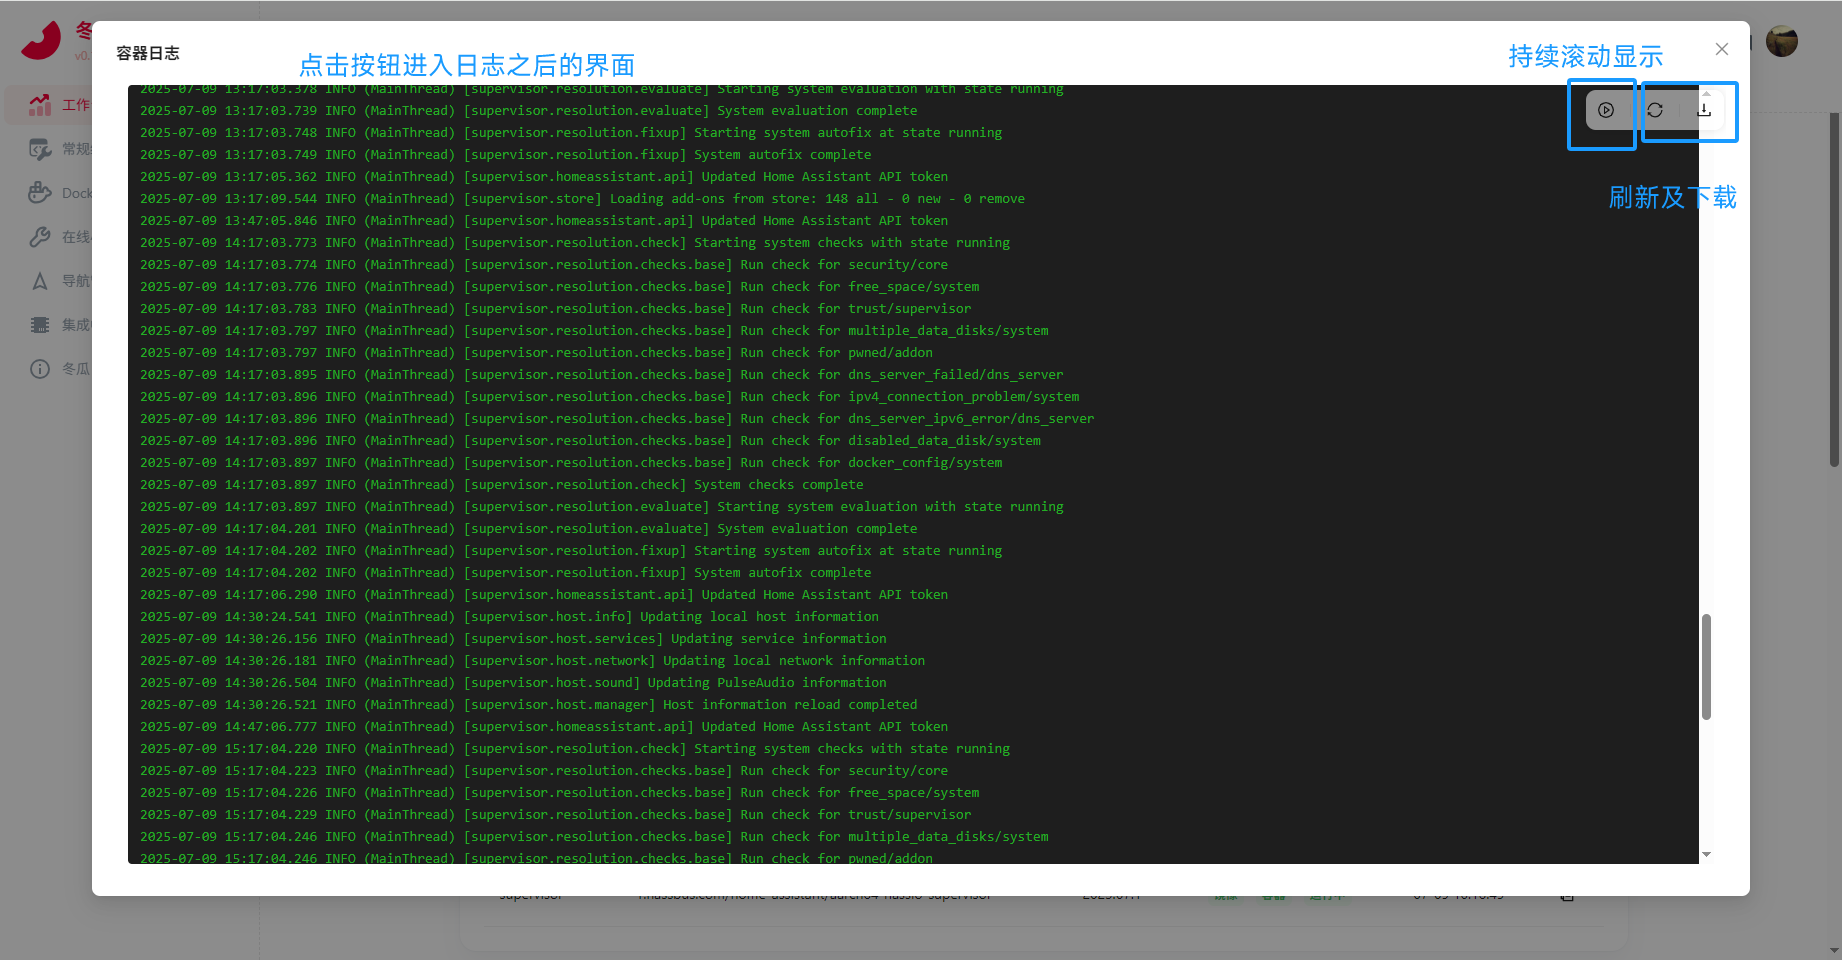Open the 在线 wrench sidebar item

(x=60, y=237)
